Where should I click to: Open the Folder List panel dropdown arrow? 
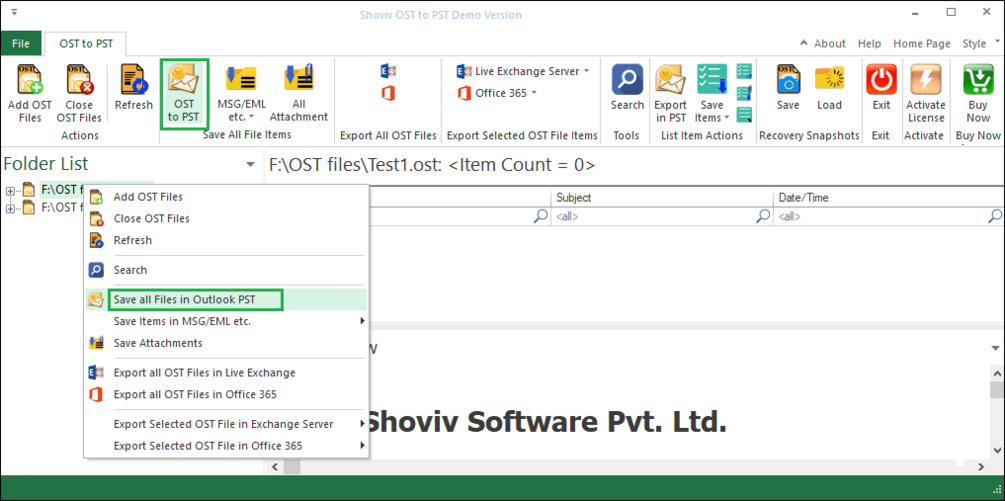[x=250, y=165]
